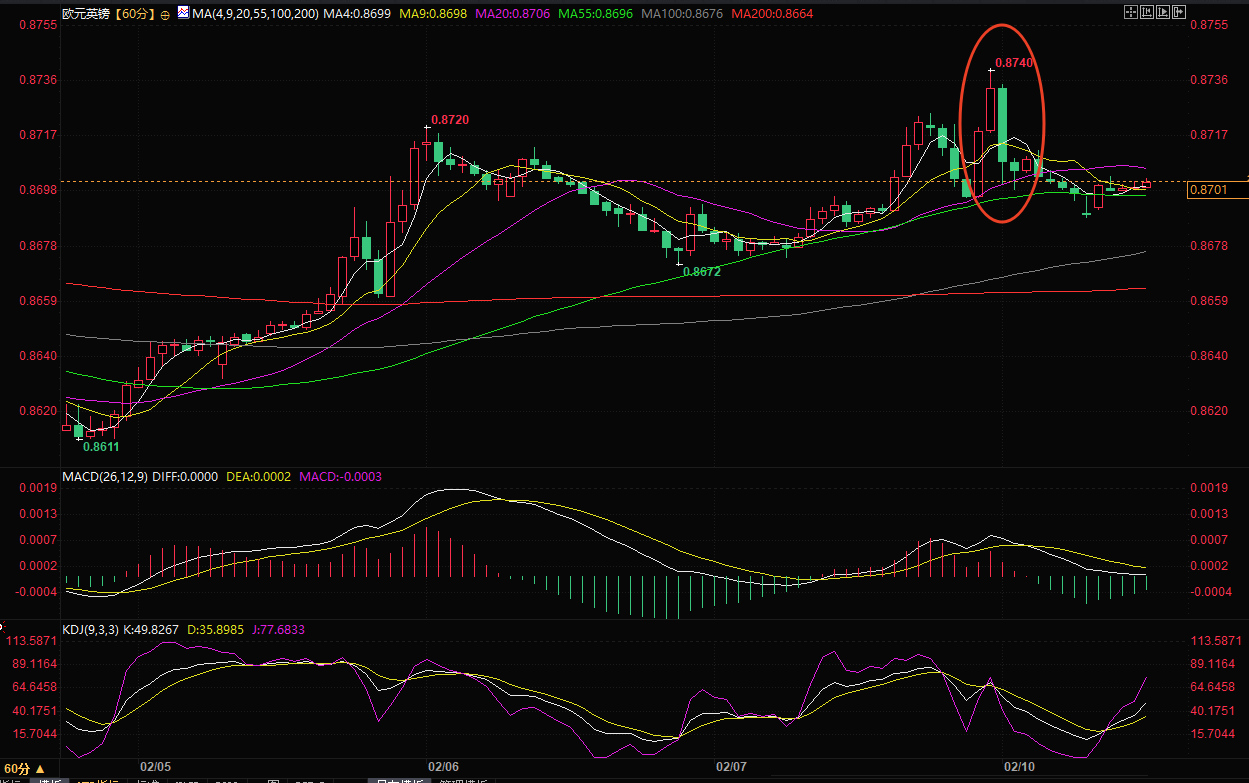Click the jump-to-start axis icon at top right
The image size is (1249, 783).
(x=1148, y=12)
